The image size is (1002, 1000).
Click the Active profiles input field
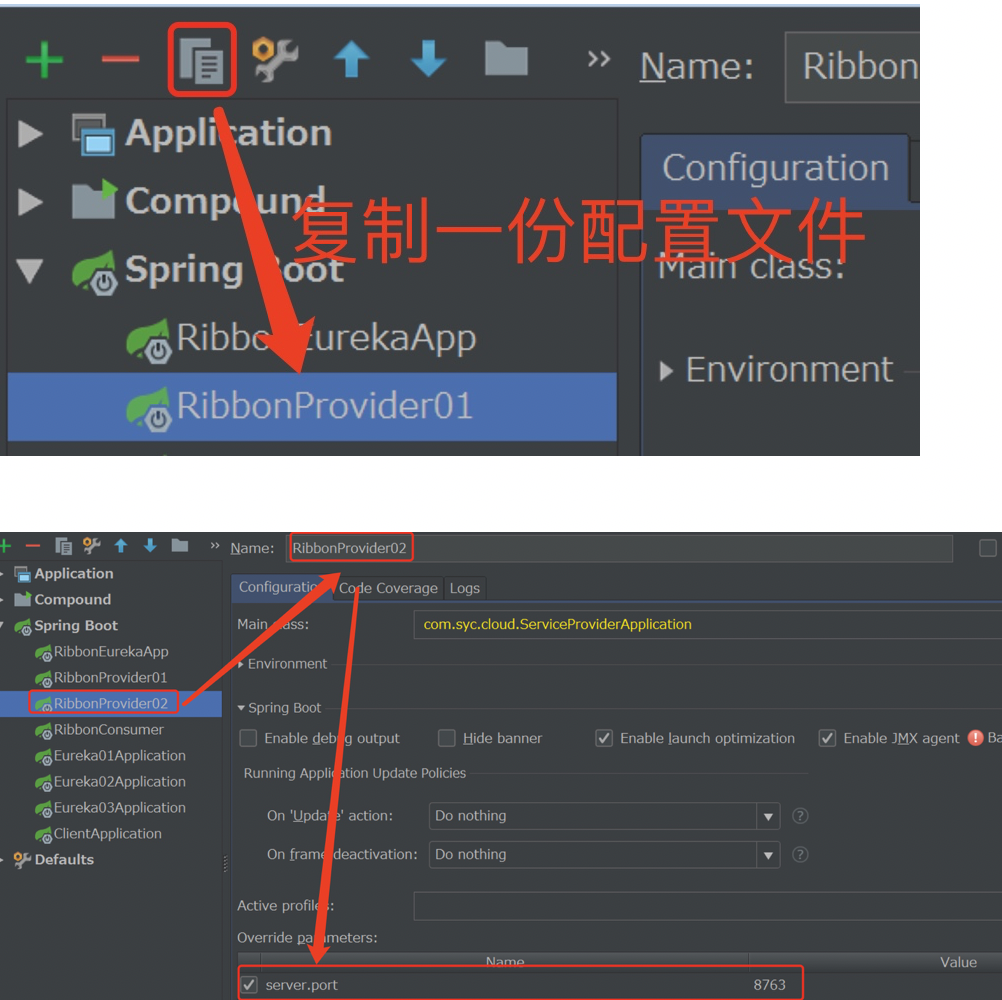707,906
